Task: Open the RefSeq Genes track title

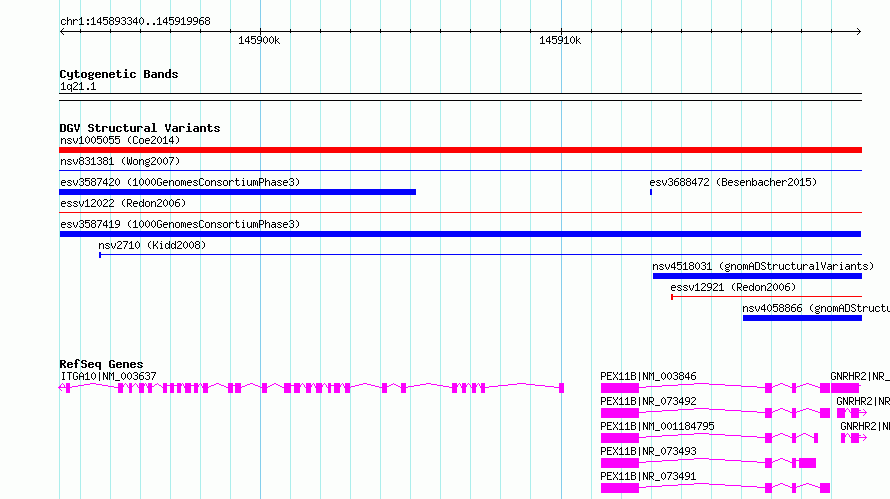Action: tap(101, 364)
